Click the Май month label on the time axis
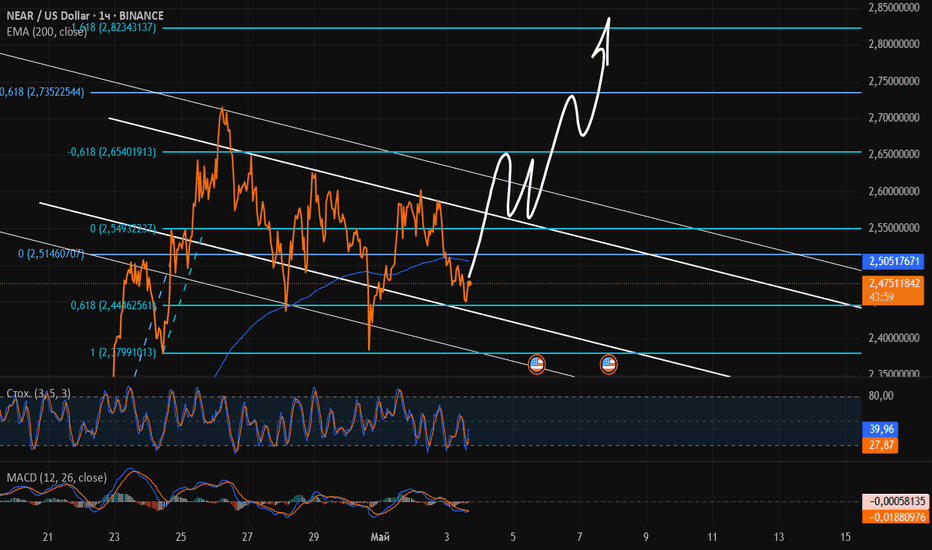Viewport: 932px width, 550px height. [380, 537]
